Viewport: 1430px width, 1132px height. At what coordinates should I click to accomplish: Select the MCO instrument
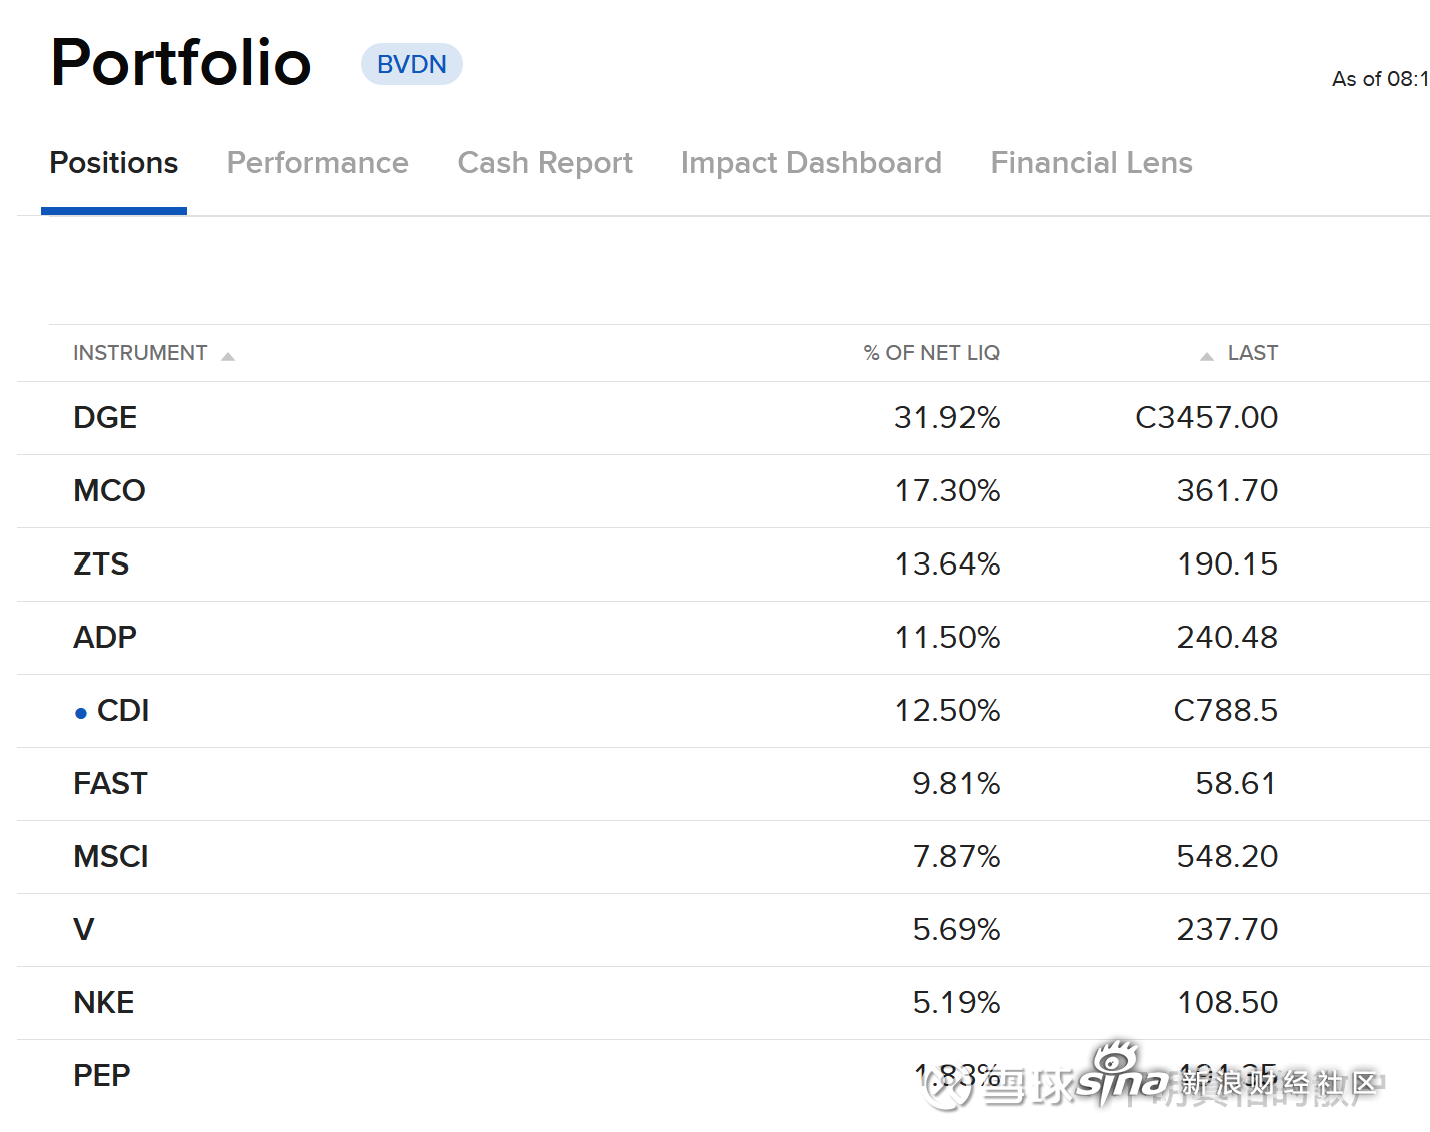coord(109,491)
